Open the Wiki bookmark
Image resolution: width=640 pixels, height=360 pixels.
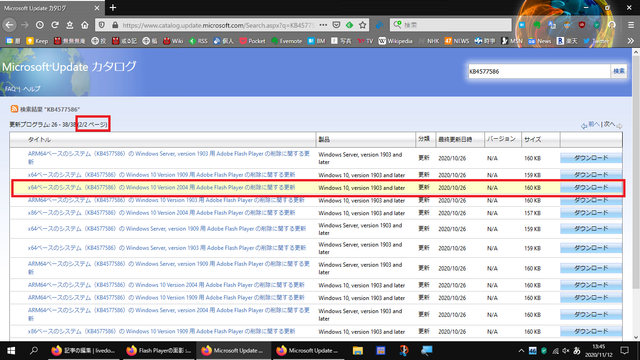(x=173, y=41)
